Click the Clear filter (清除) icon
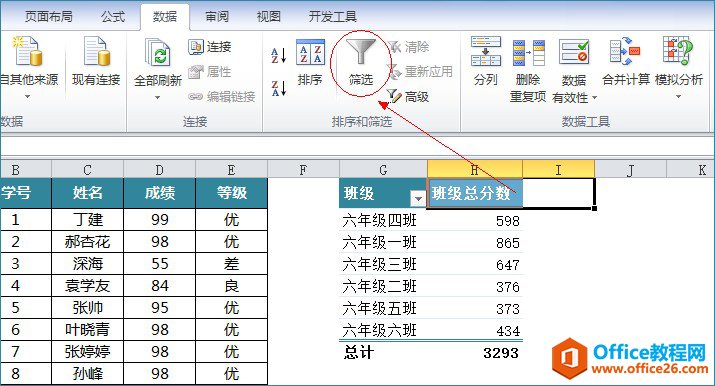 [394, 46]
